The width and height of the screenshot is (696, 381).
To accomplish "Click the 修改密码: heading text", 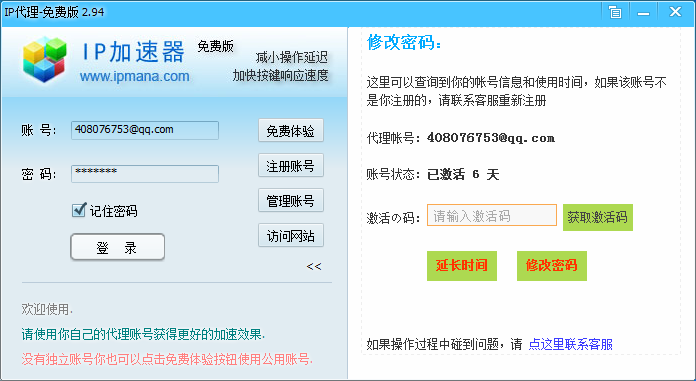I will coord(404,43).
